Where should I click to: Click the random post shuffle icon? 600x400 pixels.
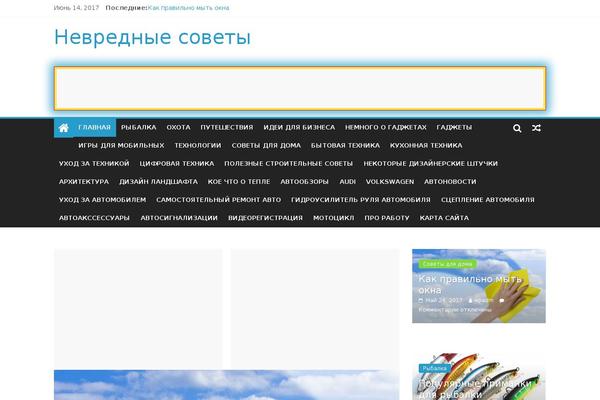pyautogui.click(x=536, y=128)
